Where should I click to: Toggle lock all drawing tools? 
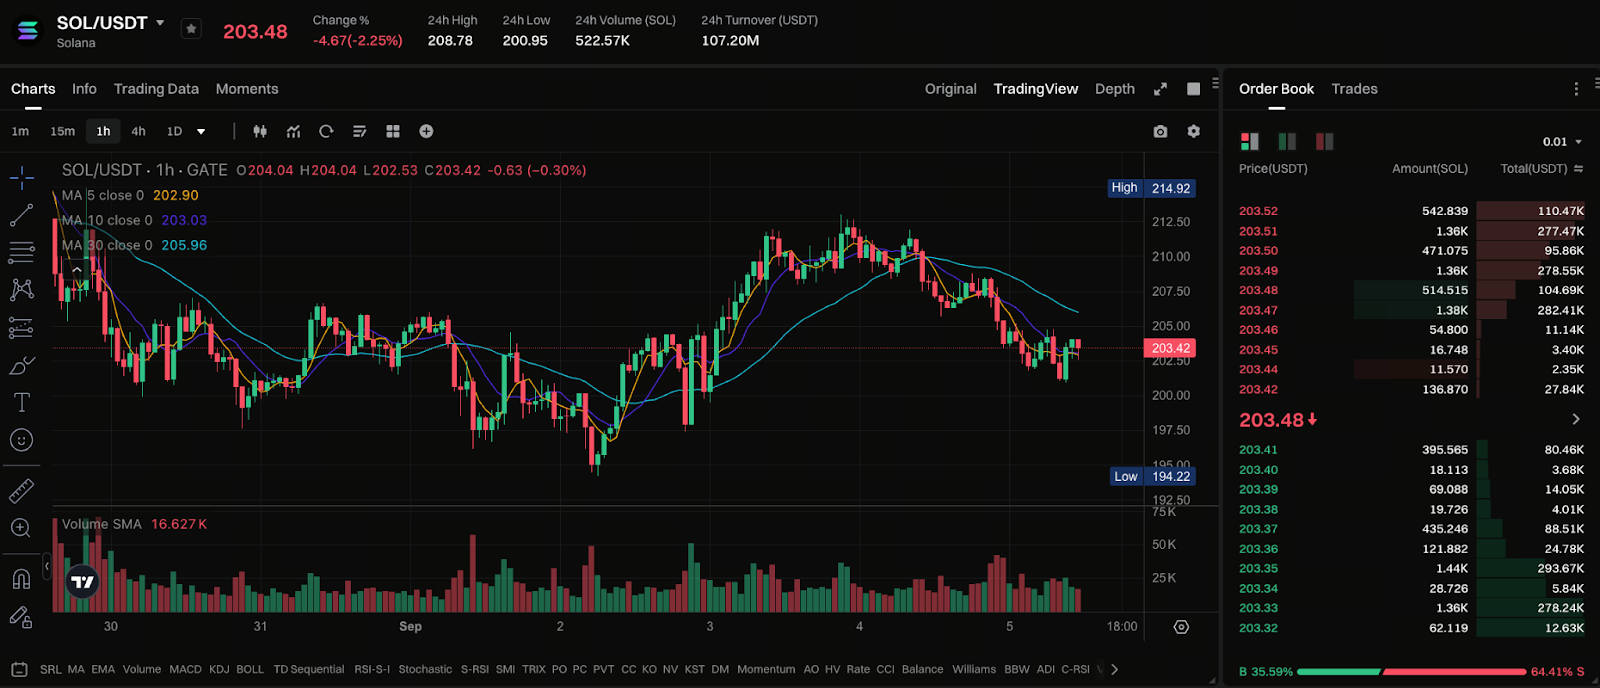pyautogui.click(x=21, y=617)
